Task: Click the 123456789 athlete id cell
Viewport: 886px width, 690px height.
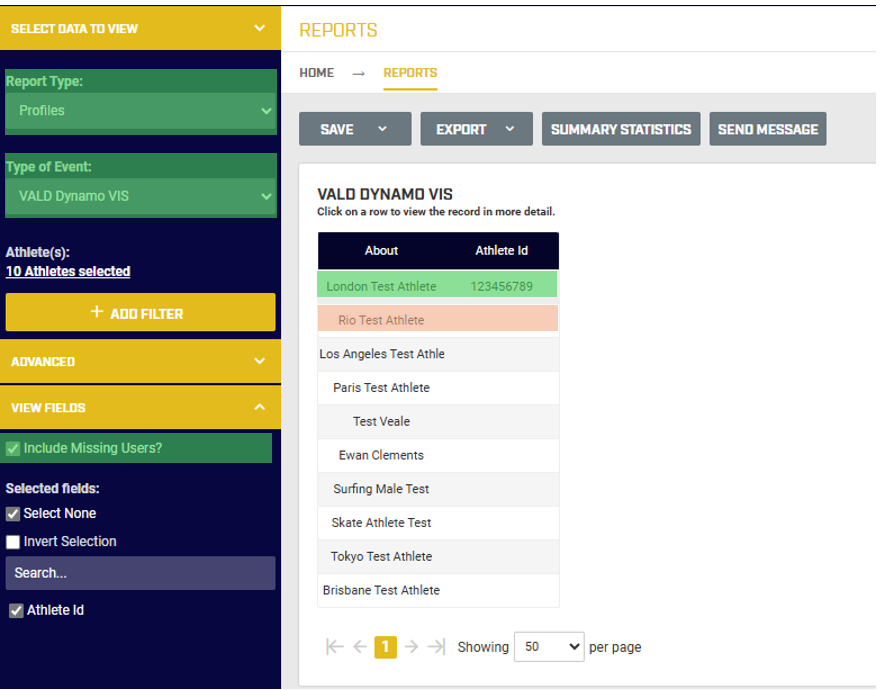Action: (501, 287)
